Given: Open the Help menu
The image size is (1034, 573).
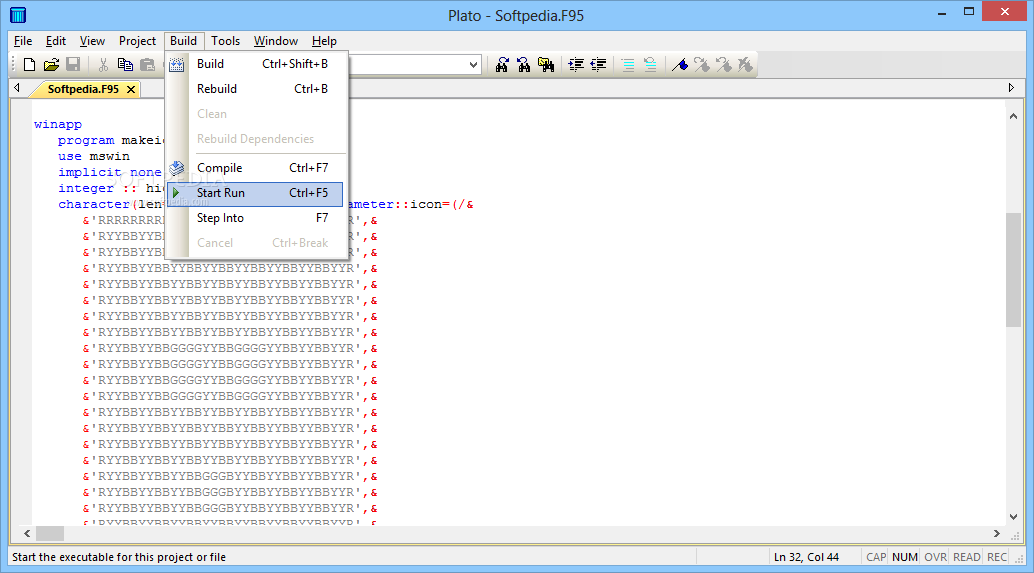Looking at the screenshot, I should [x=324, y=41].
